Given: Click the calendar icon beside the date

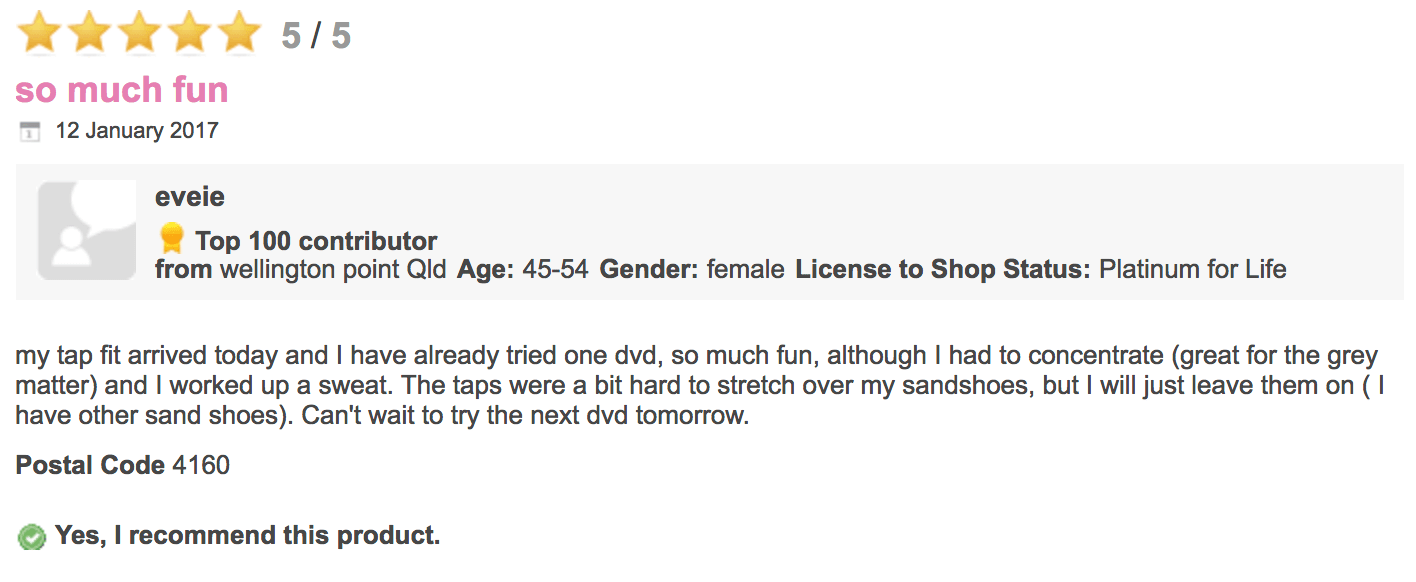Looking at the screenshot, I should pos(30,131).
